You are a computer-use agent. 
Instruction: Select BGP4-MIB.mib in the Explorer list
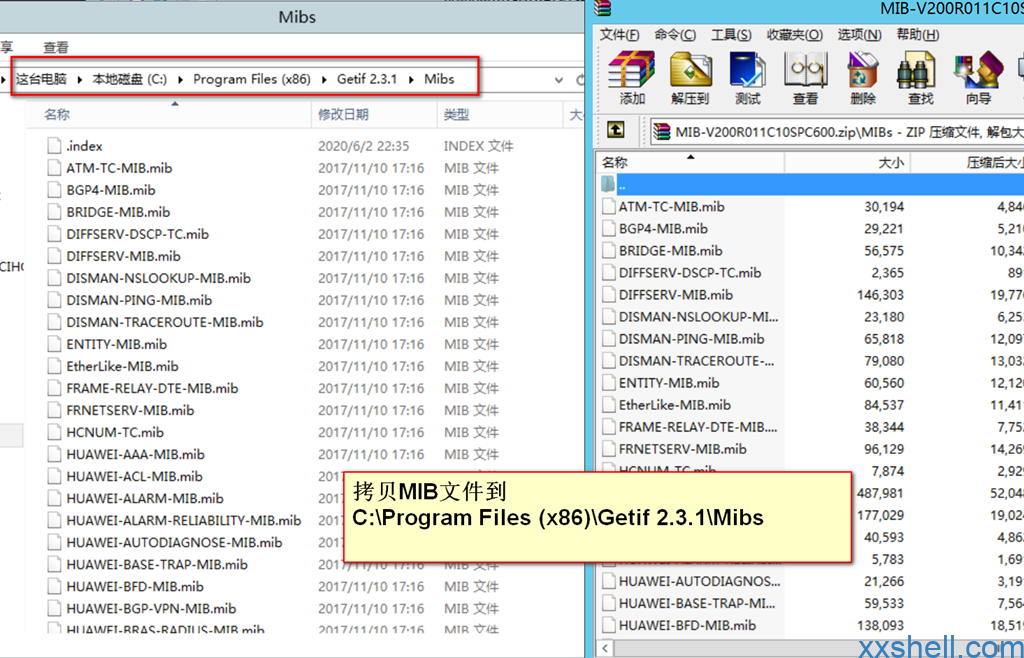pyautogui.click(x=110, y=190)
